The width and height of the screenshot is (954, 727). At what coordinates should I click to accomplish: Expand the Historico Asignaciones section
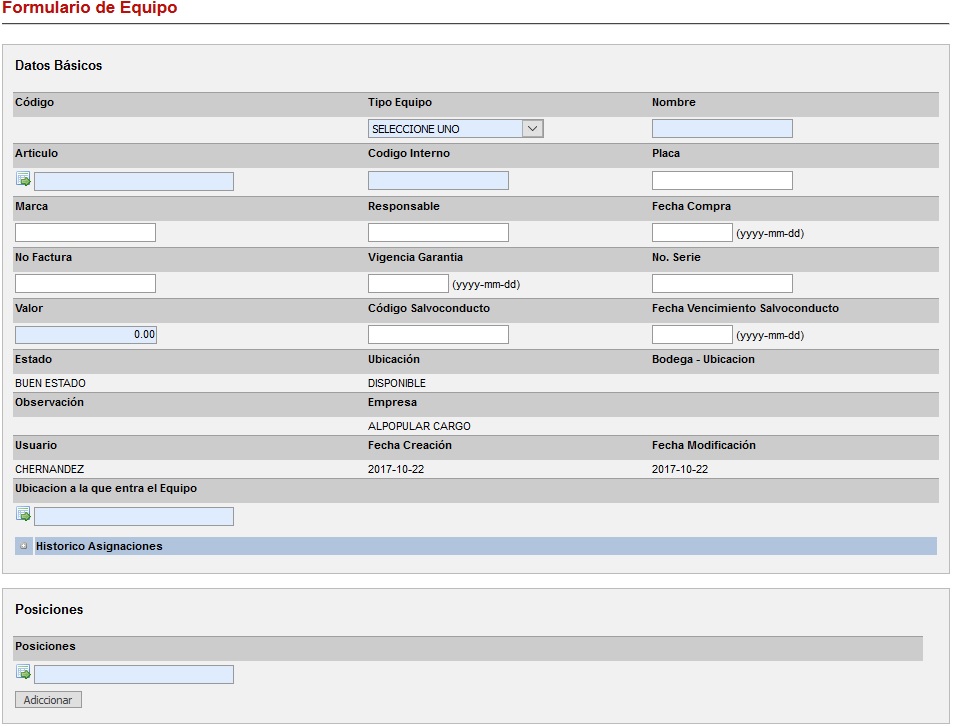tap(23, 546)
